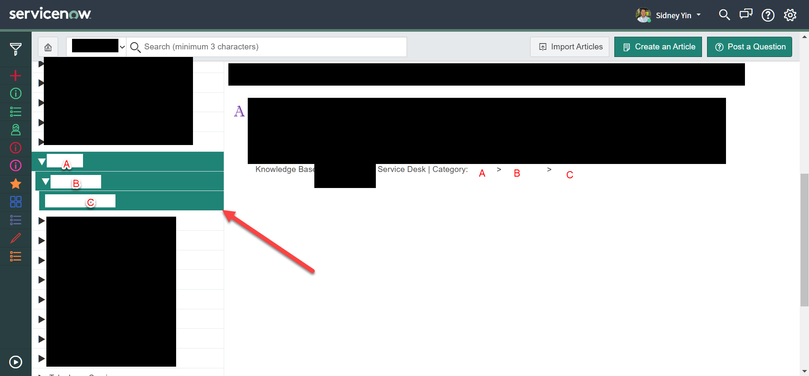Collapse subcategory B in the tree
809x376 pixels.
(x=45, y=181)
